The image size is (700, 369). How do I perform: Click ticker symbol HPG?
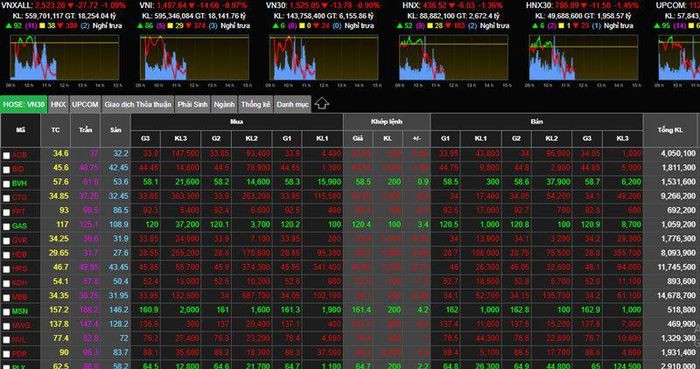click(20, 269)
